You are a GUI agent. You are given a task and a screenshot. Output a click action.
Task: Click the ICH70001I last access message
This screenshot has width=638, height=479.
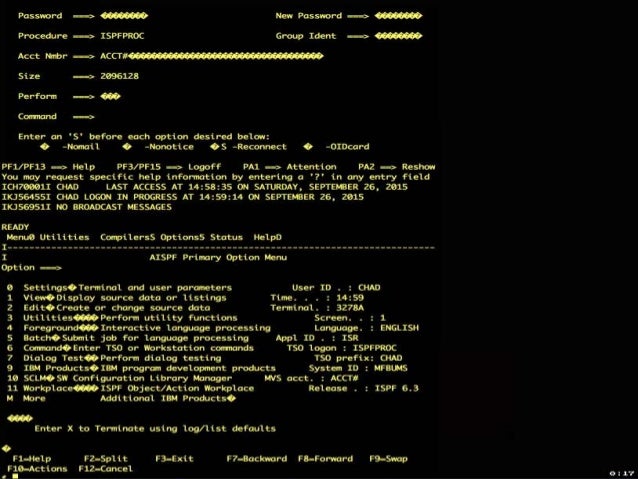(x=204, y=187)
